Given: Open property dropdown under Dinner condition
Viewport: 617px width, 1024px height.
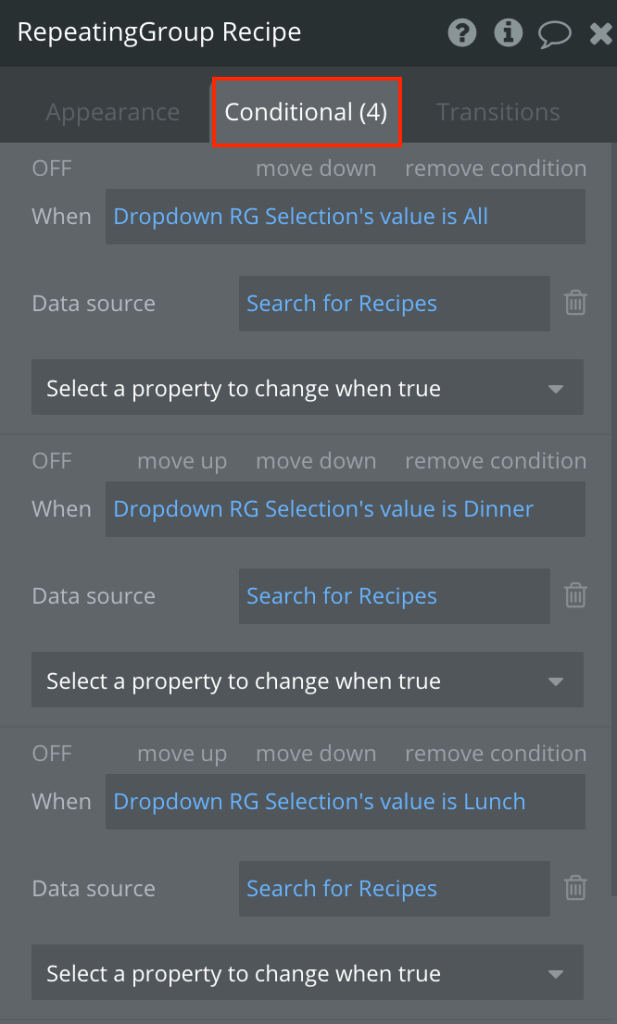Looking at the screenshot, I should 307,681.
